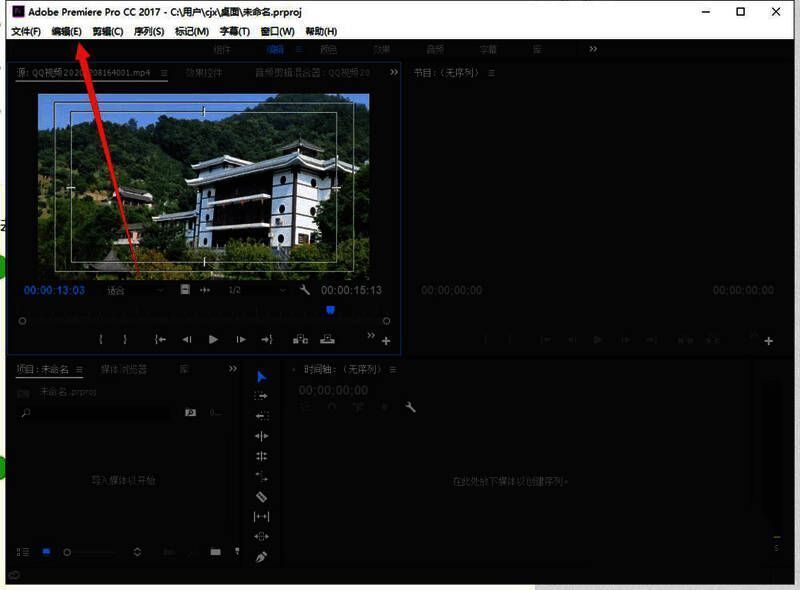Viewport: 800px width, 590px height.
Task: Open the Source monitor panel menu
Action: [x=164, y=72]
